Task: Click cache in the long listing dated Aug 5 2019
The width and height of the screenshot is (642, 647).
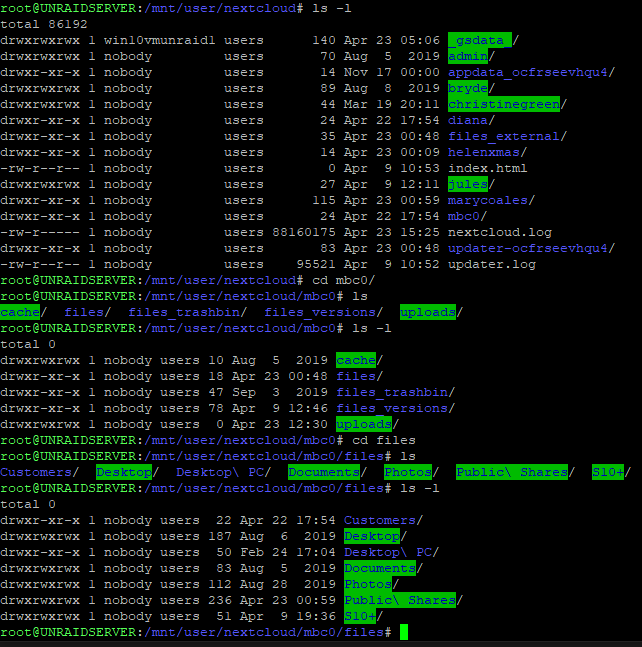Action: (x=356, y=360)
